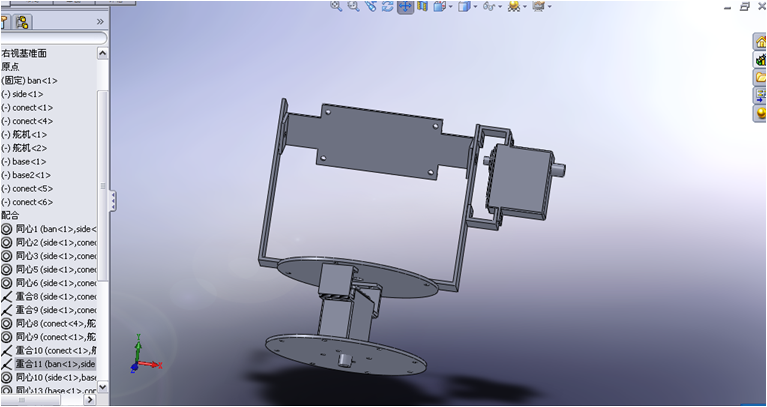Expand the panel tabs with double chevron

99,21
